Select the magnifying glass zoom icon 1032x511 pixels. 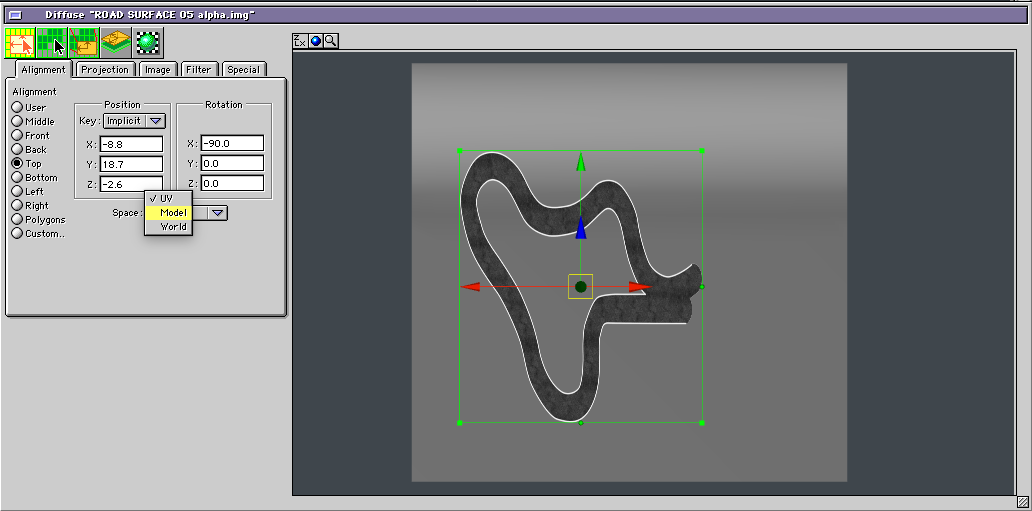330,41
